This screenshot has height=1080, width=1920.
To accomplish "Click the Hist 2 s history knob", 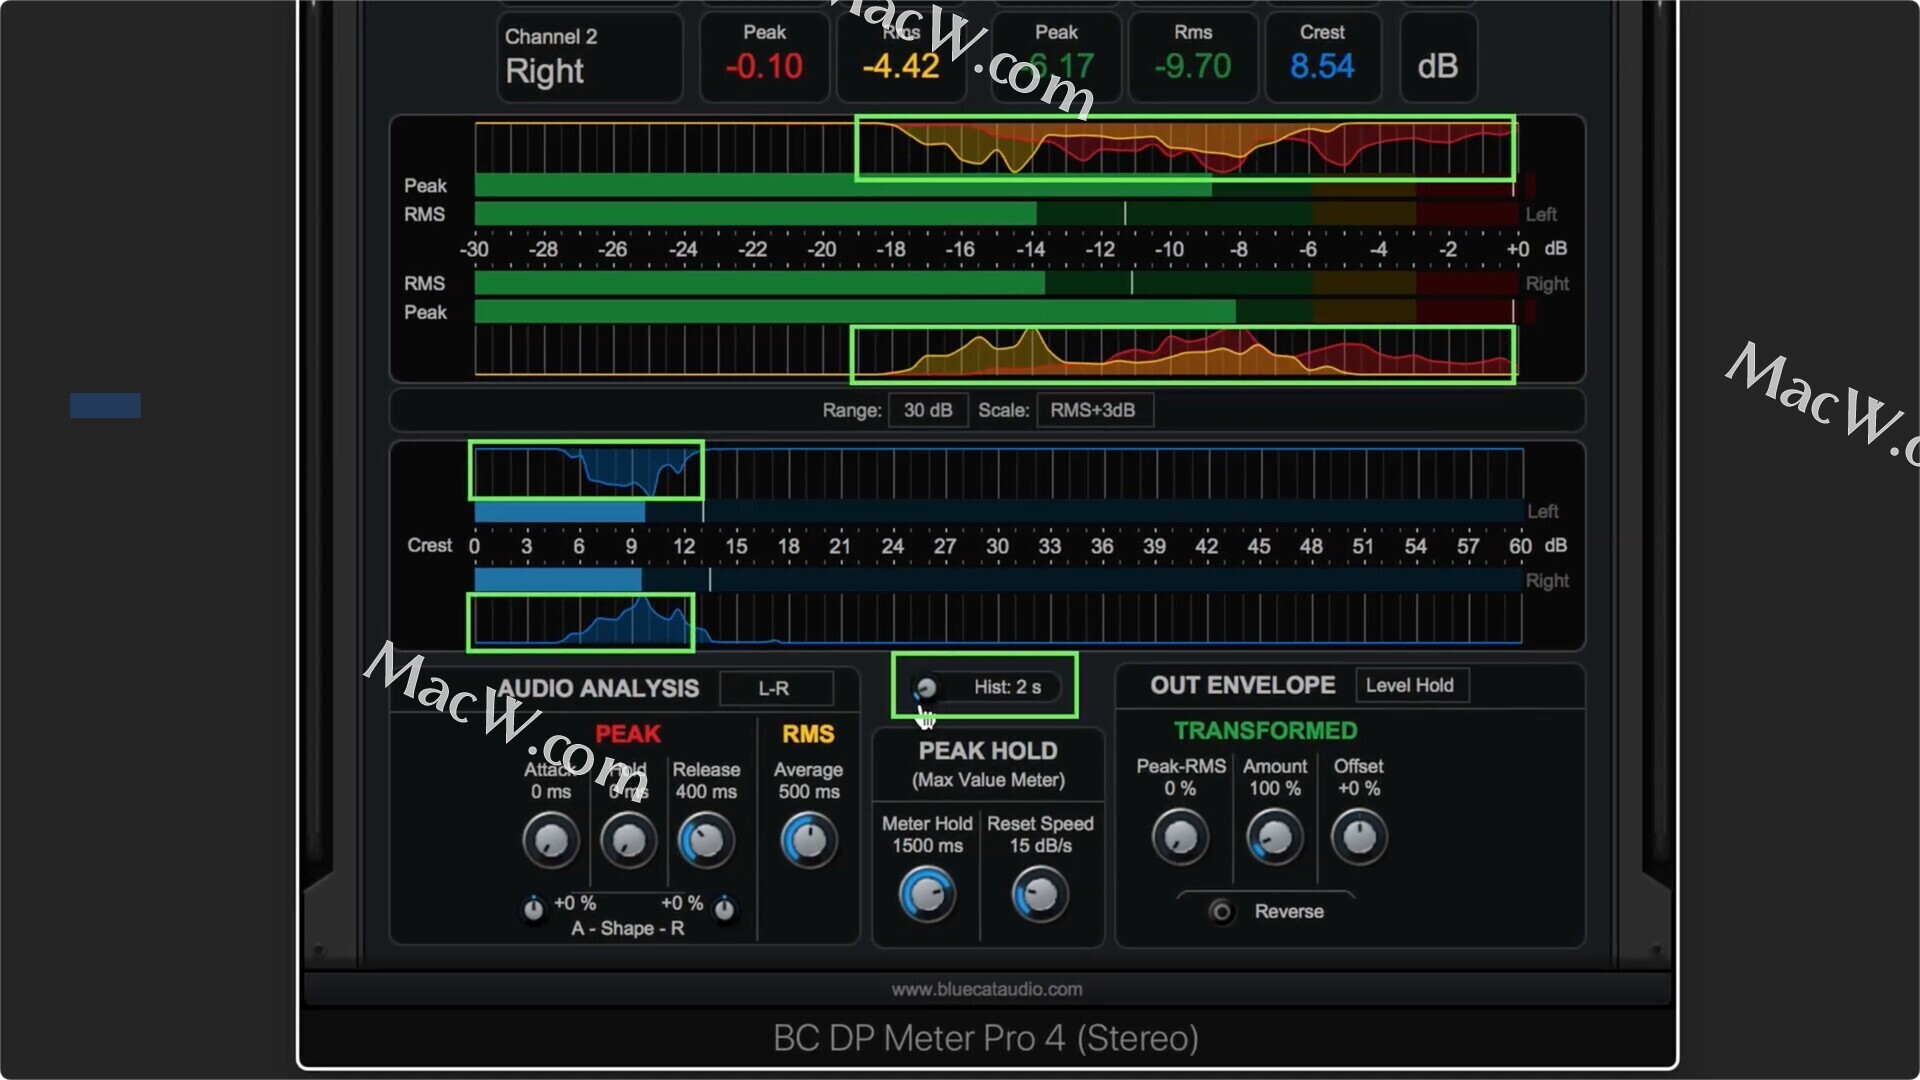I will coord(926,688).
